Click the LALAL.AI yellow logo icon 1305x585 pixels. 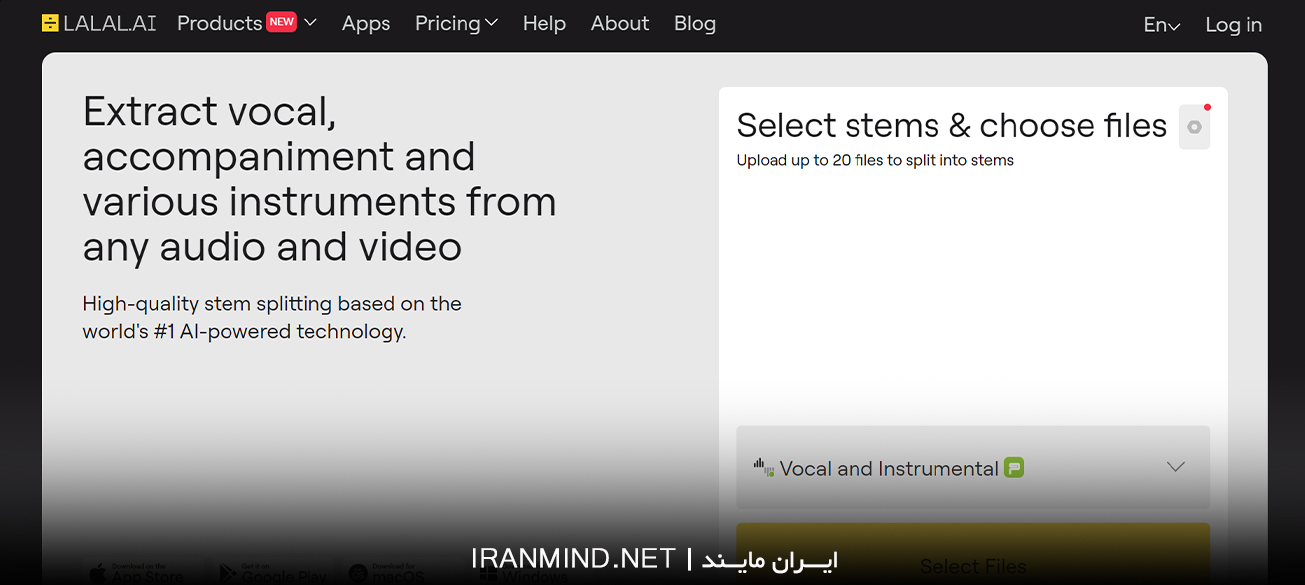coord(50,23)
